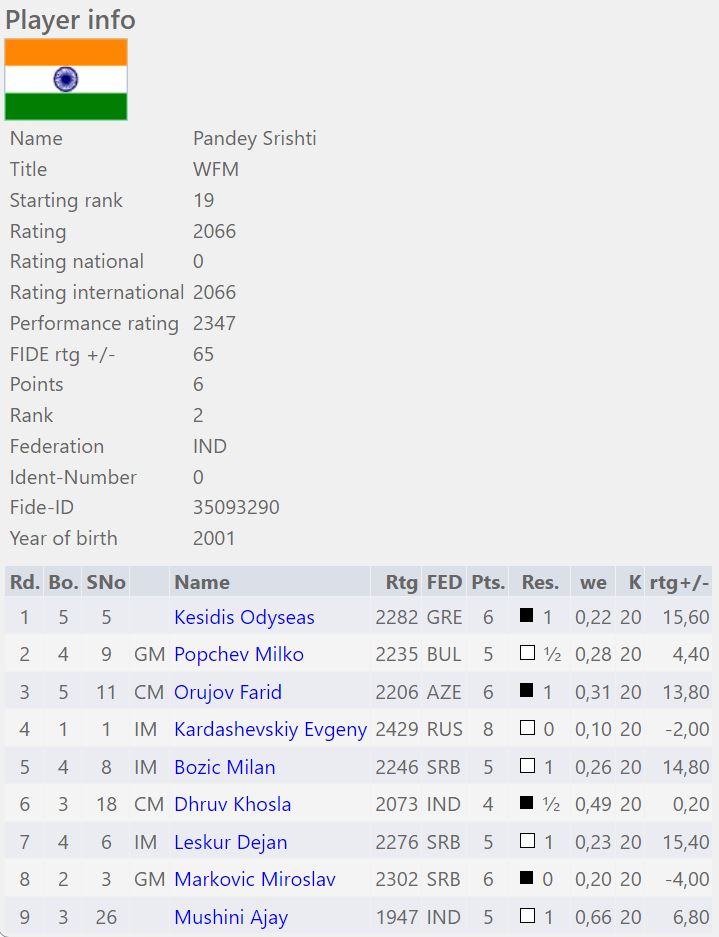Click white piece icon in Kardashevskiy row
The height and width of the screenshot is (937, 719).
point(527,729)
